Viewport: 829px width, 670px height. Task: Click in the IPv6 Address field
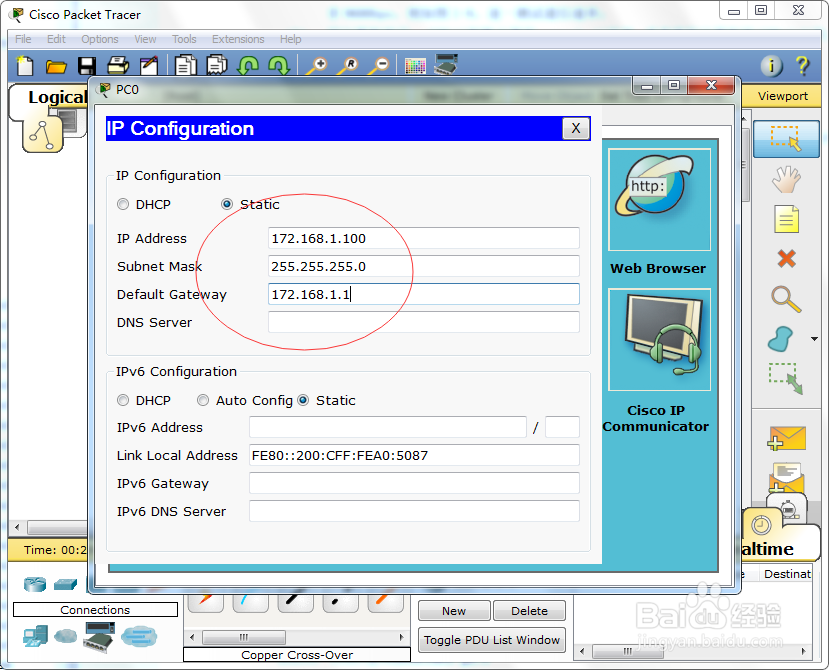(388, 427)
